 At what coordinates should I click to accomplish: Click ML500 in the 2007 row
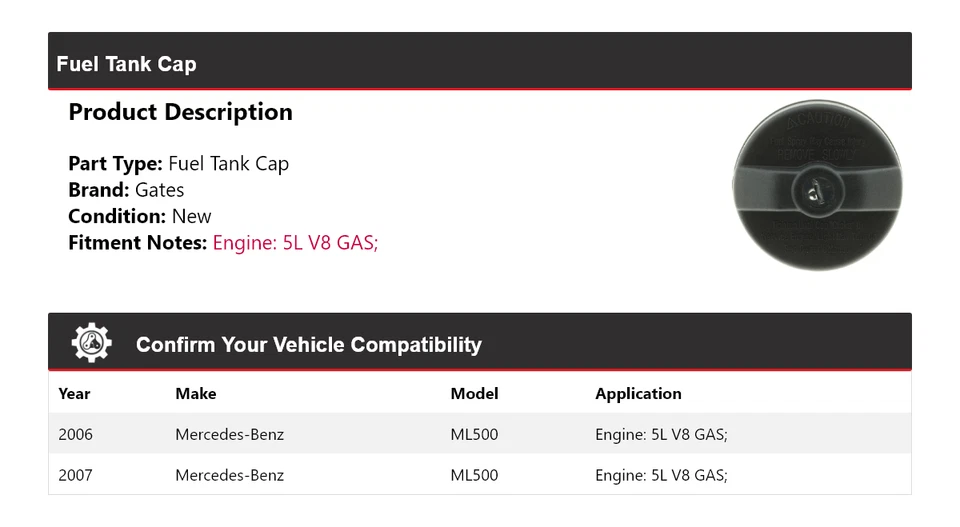point(474,475)
